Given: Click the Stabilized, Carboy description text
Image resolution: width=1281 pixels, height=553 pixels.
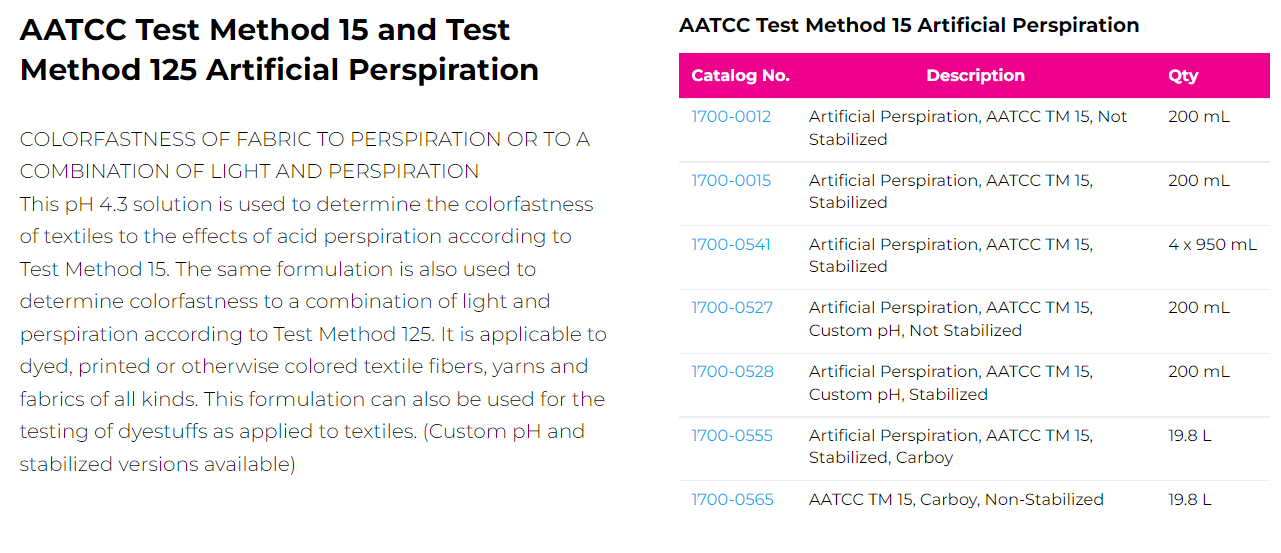Looking at the screenshot, I should 950,447.
